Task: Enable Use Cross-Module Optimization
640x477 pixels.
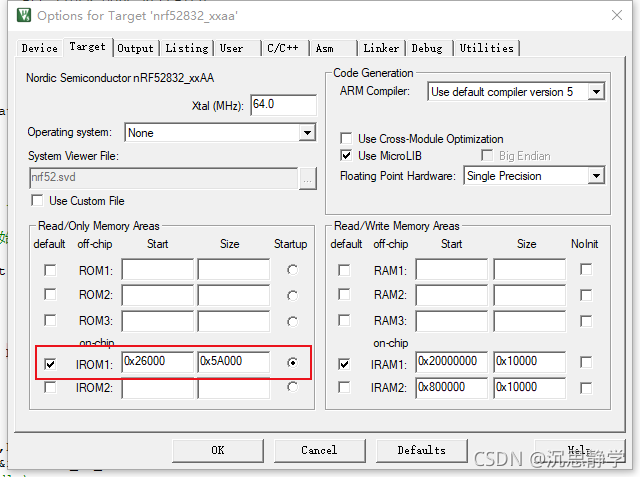Action: point(346,138)
